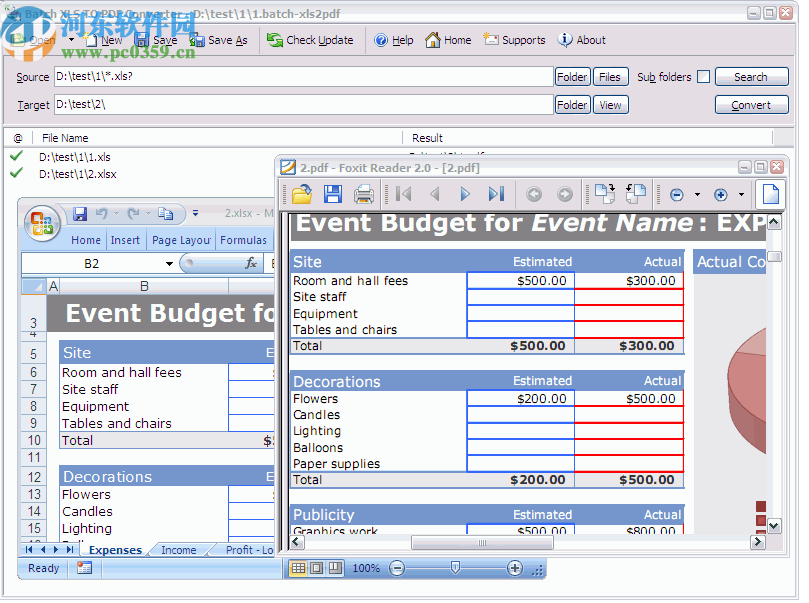
Task: Open a document using Foxit Reader's Open icon
Action: click(x=301, y=194)
